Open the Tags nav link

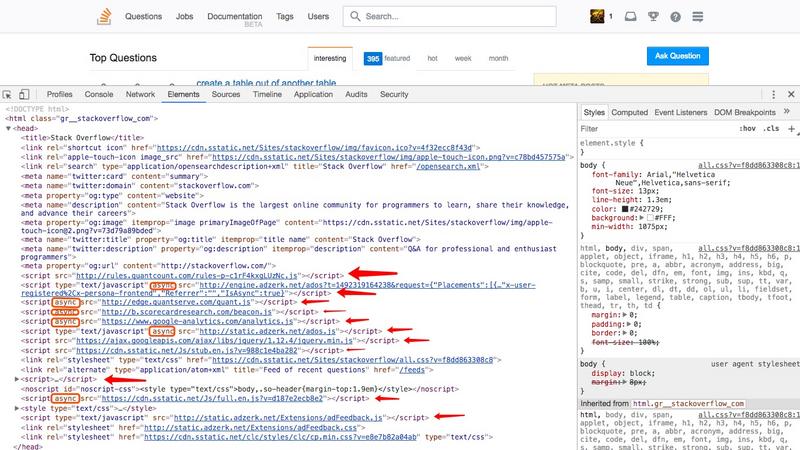click(285, 16)
